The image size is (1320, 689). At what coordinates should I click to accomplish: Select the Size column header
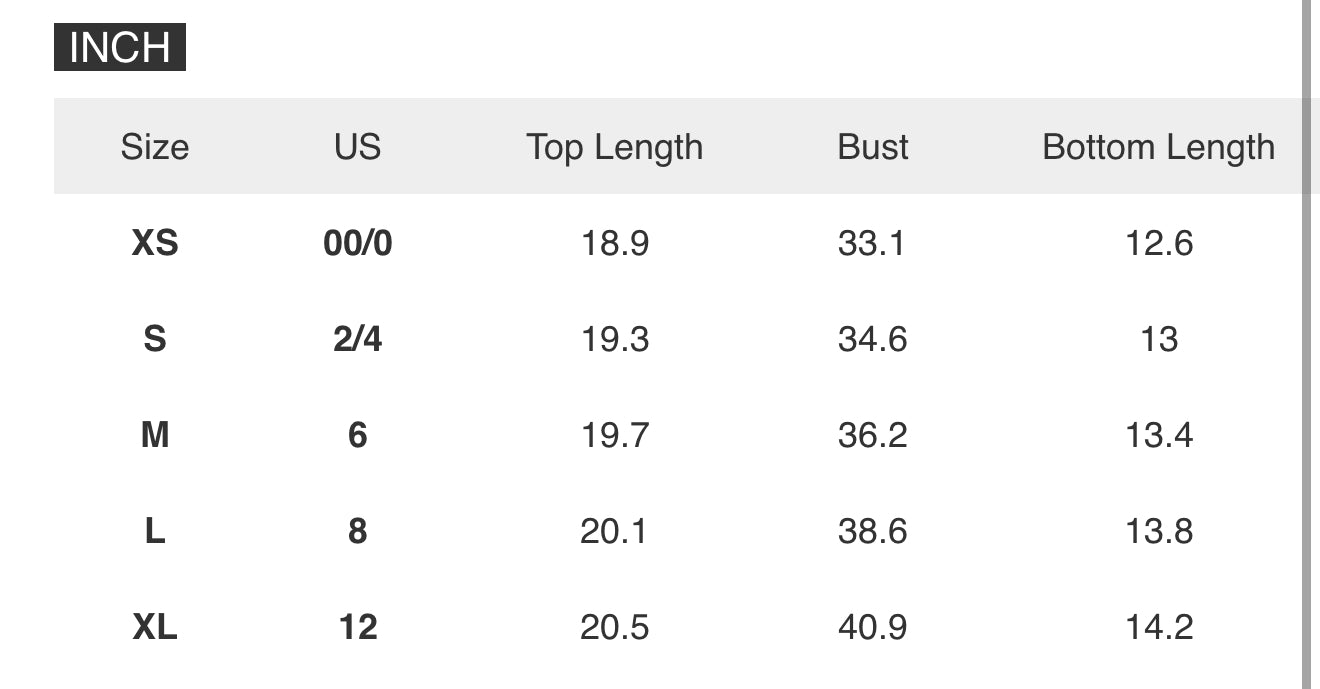155,147
